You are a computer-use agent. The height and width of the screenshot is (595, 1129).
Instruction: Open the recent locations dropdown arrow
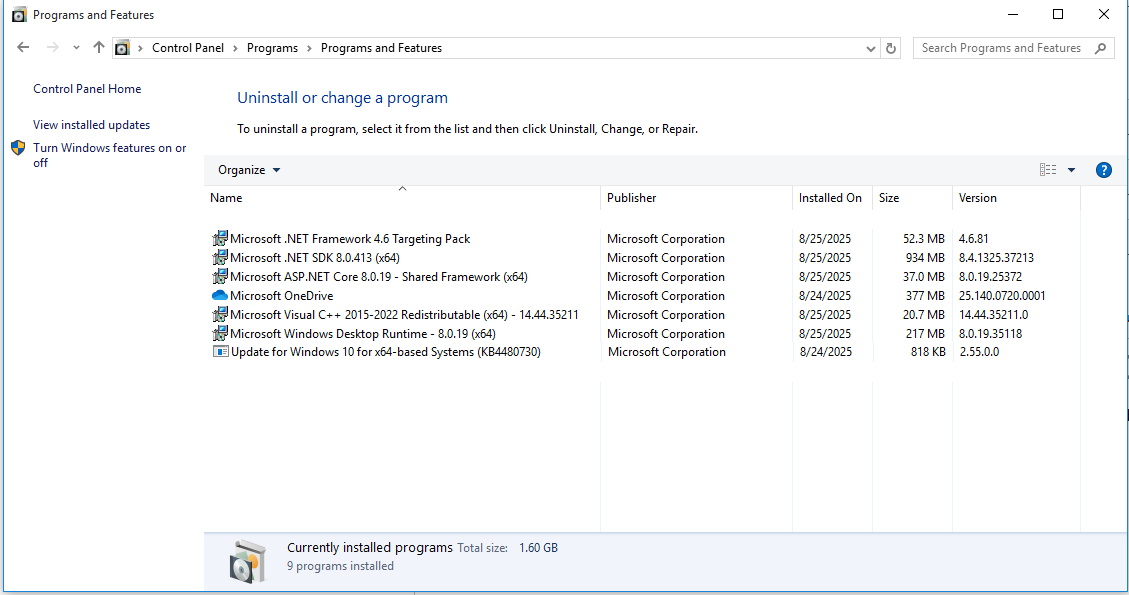(76, 48)
